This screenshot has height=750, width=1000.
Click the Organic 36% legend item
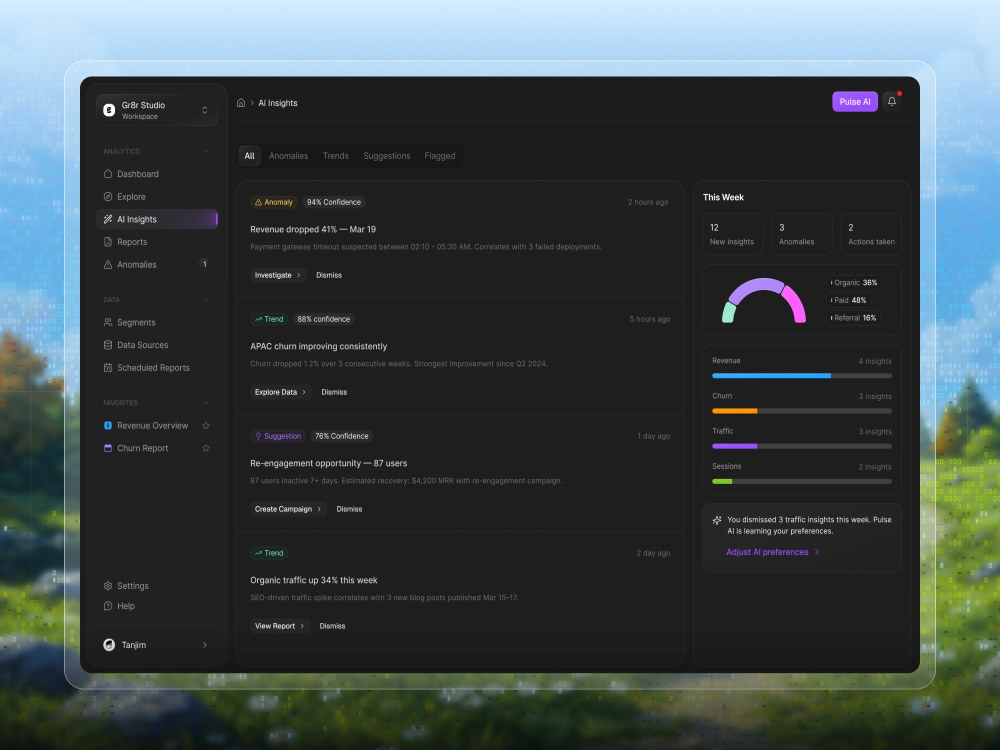pyautogui.click(x=854, y=283)
